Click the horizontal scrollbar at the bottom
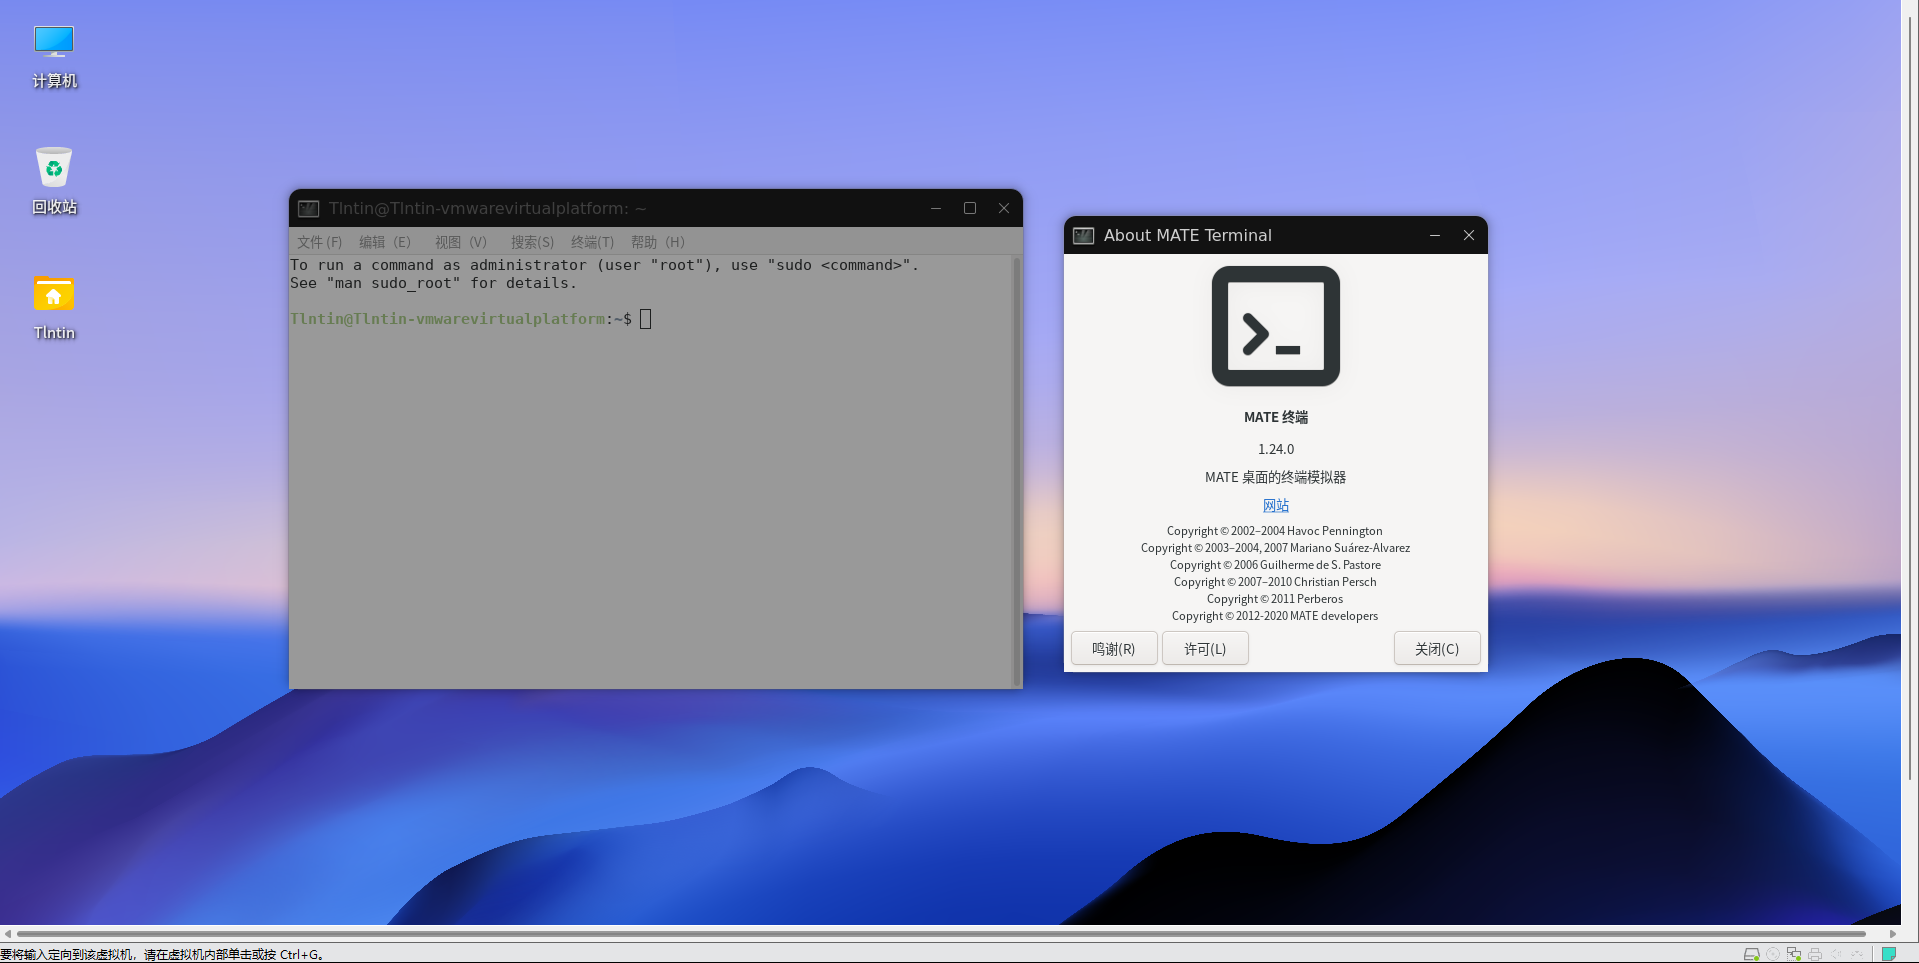 point(940,934)
